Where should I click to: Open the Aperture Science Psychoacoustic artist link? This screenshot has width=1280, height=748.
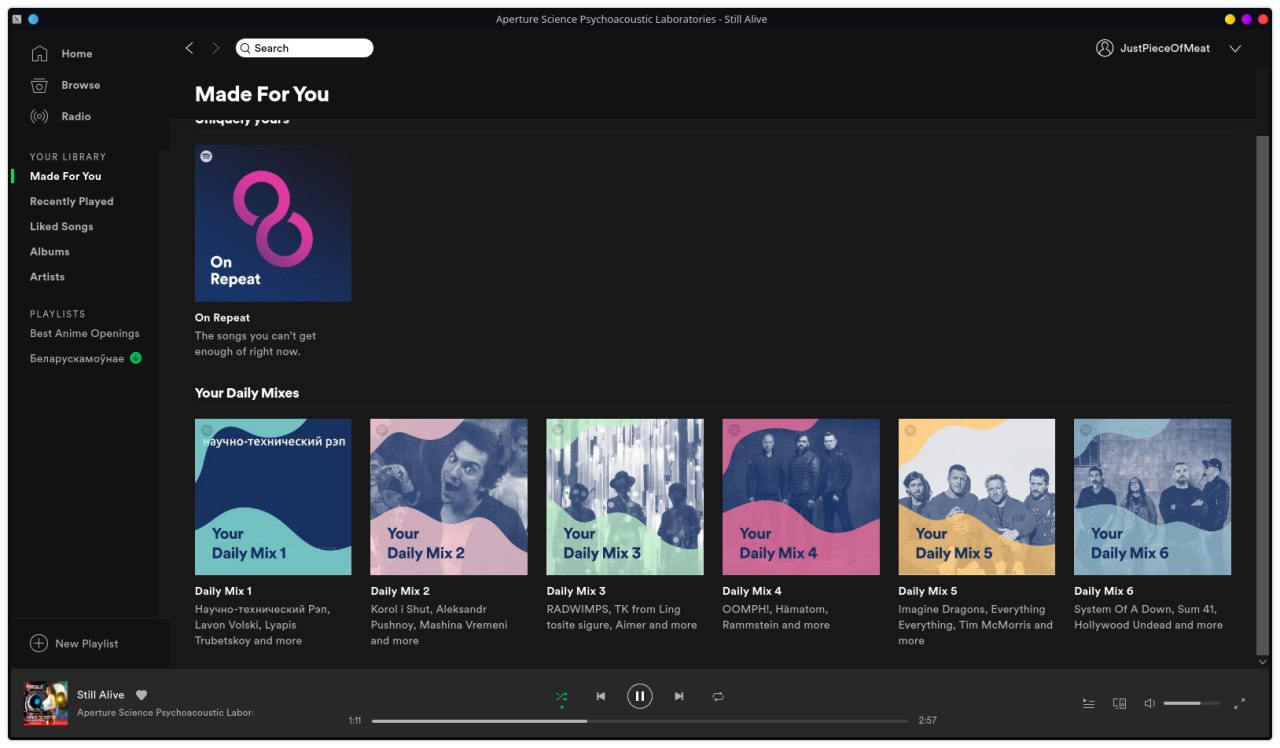[x=165, y=713]
